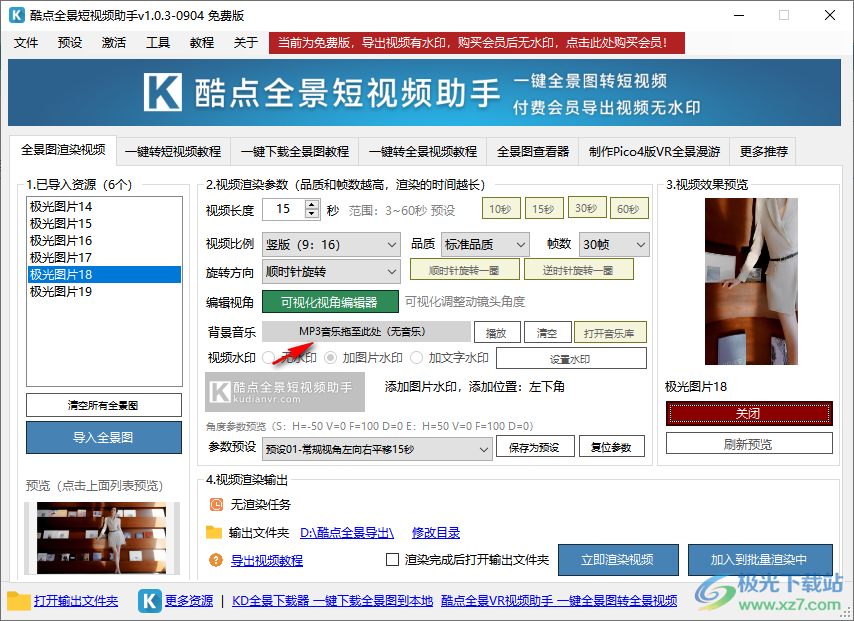Click the yellow folder icon beside 打开输出文件夹

pyautogui.click(x=18, y=601)
